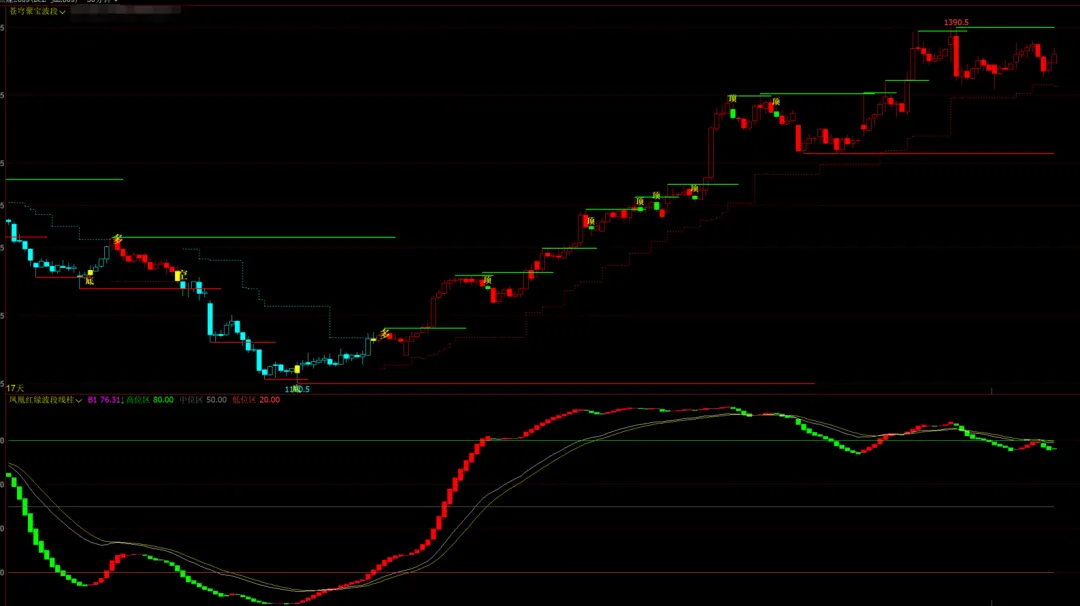The height and width of the screenshot is (606, 1080).
Task: Click the 1390.5 high price label
Action: pos(956,23)
